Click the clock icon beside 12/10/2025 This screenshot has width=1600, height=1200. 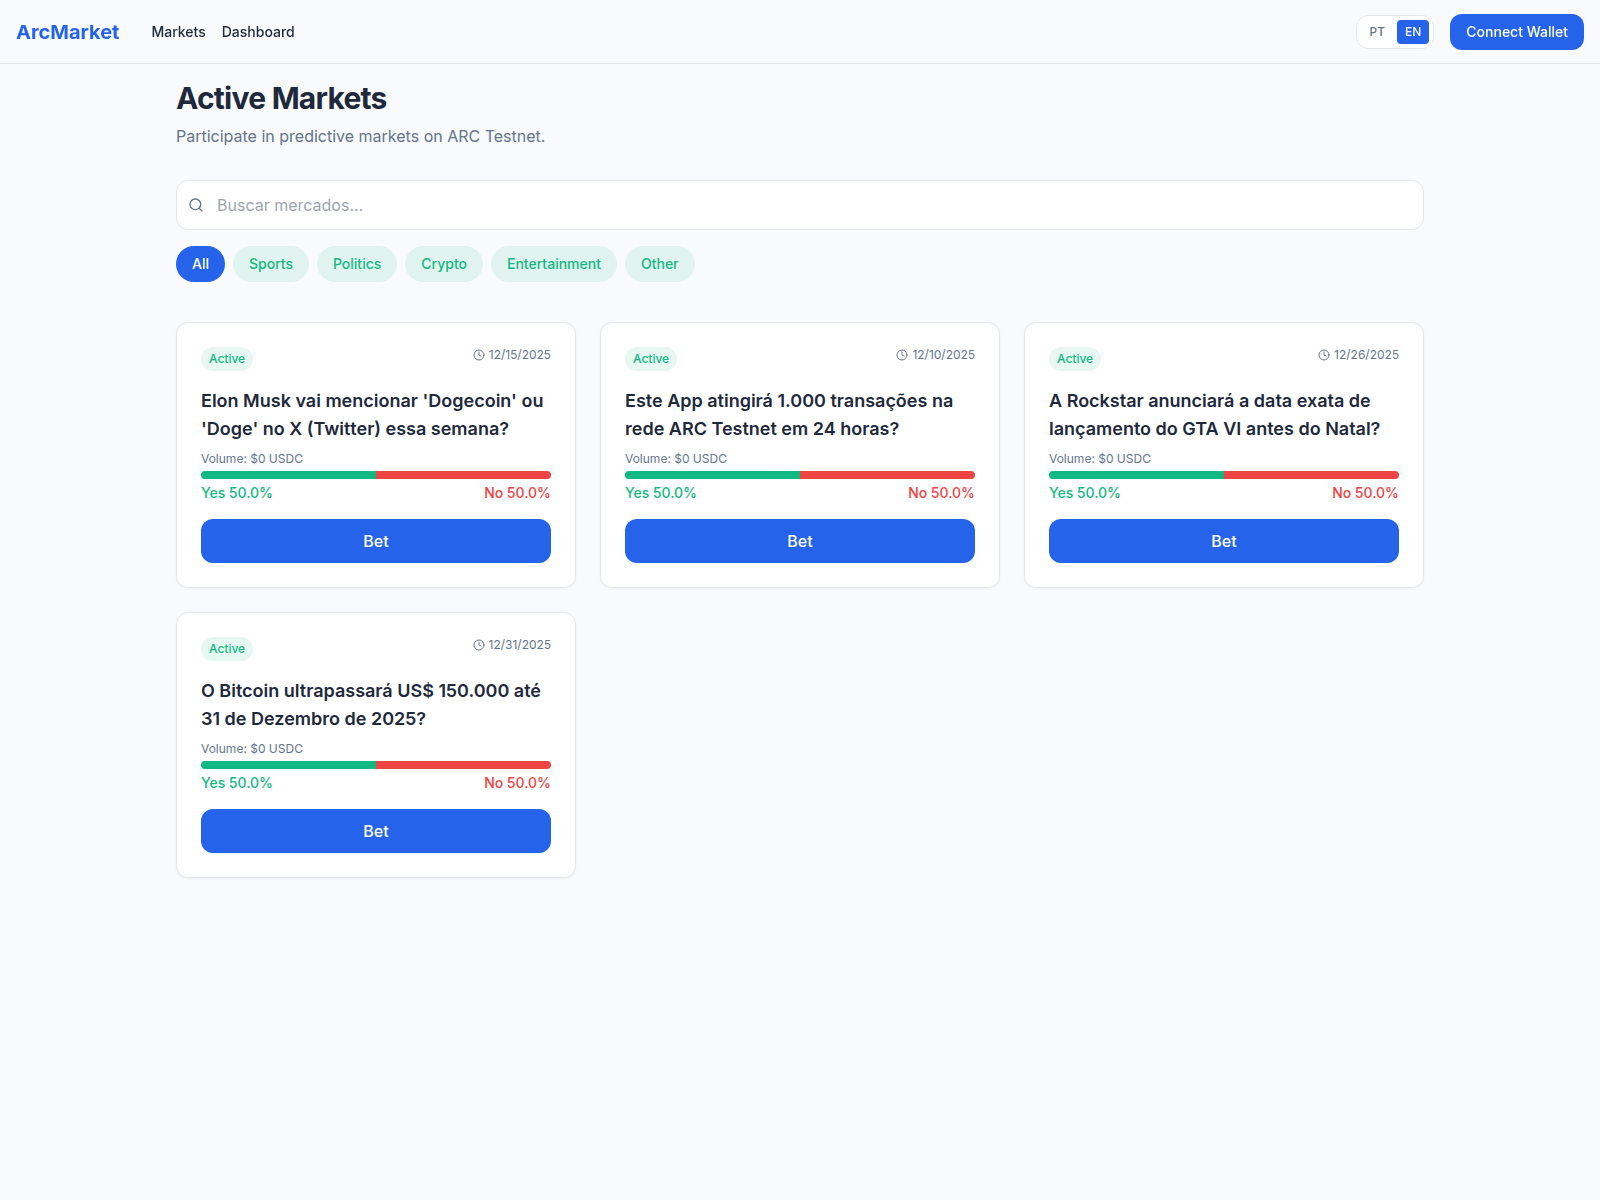[902, 355]
